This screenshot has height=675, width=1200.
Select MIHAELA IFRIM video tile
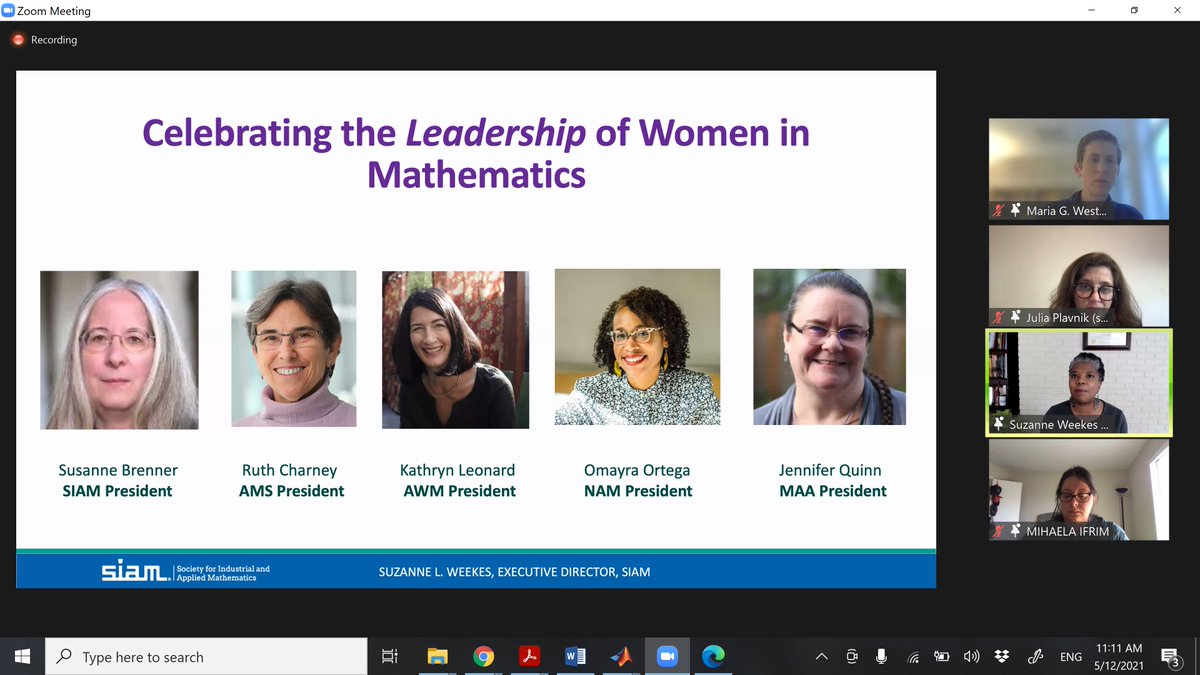point(1079,490)
